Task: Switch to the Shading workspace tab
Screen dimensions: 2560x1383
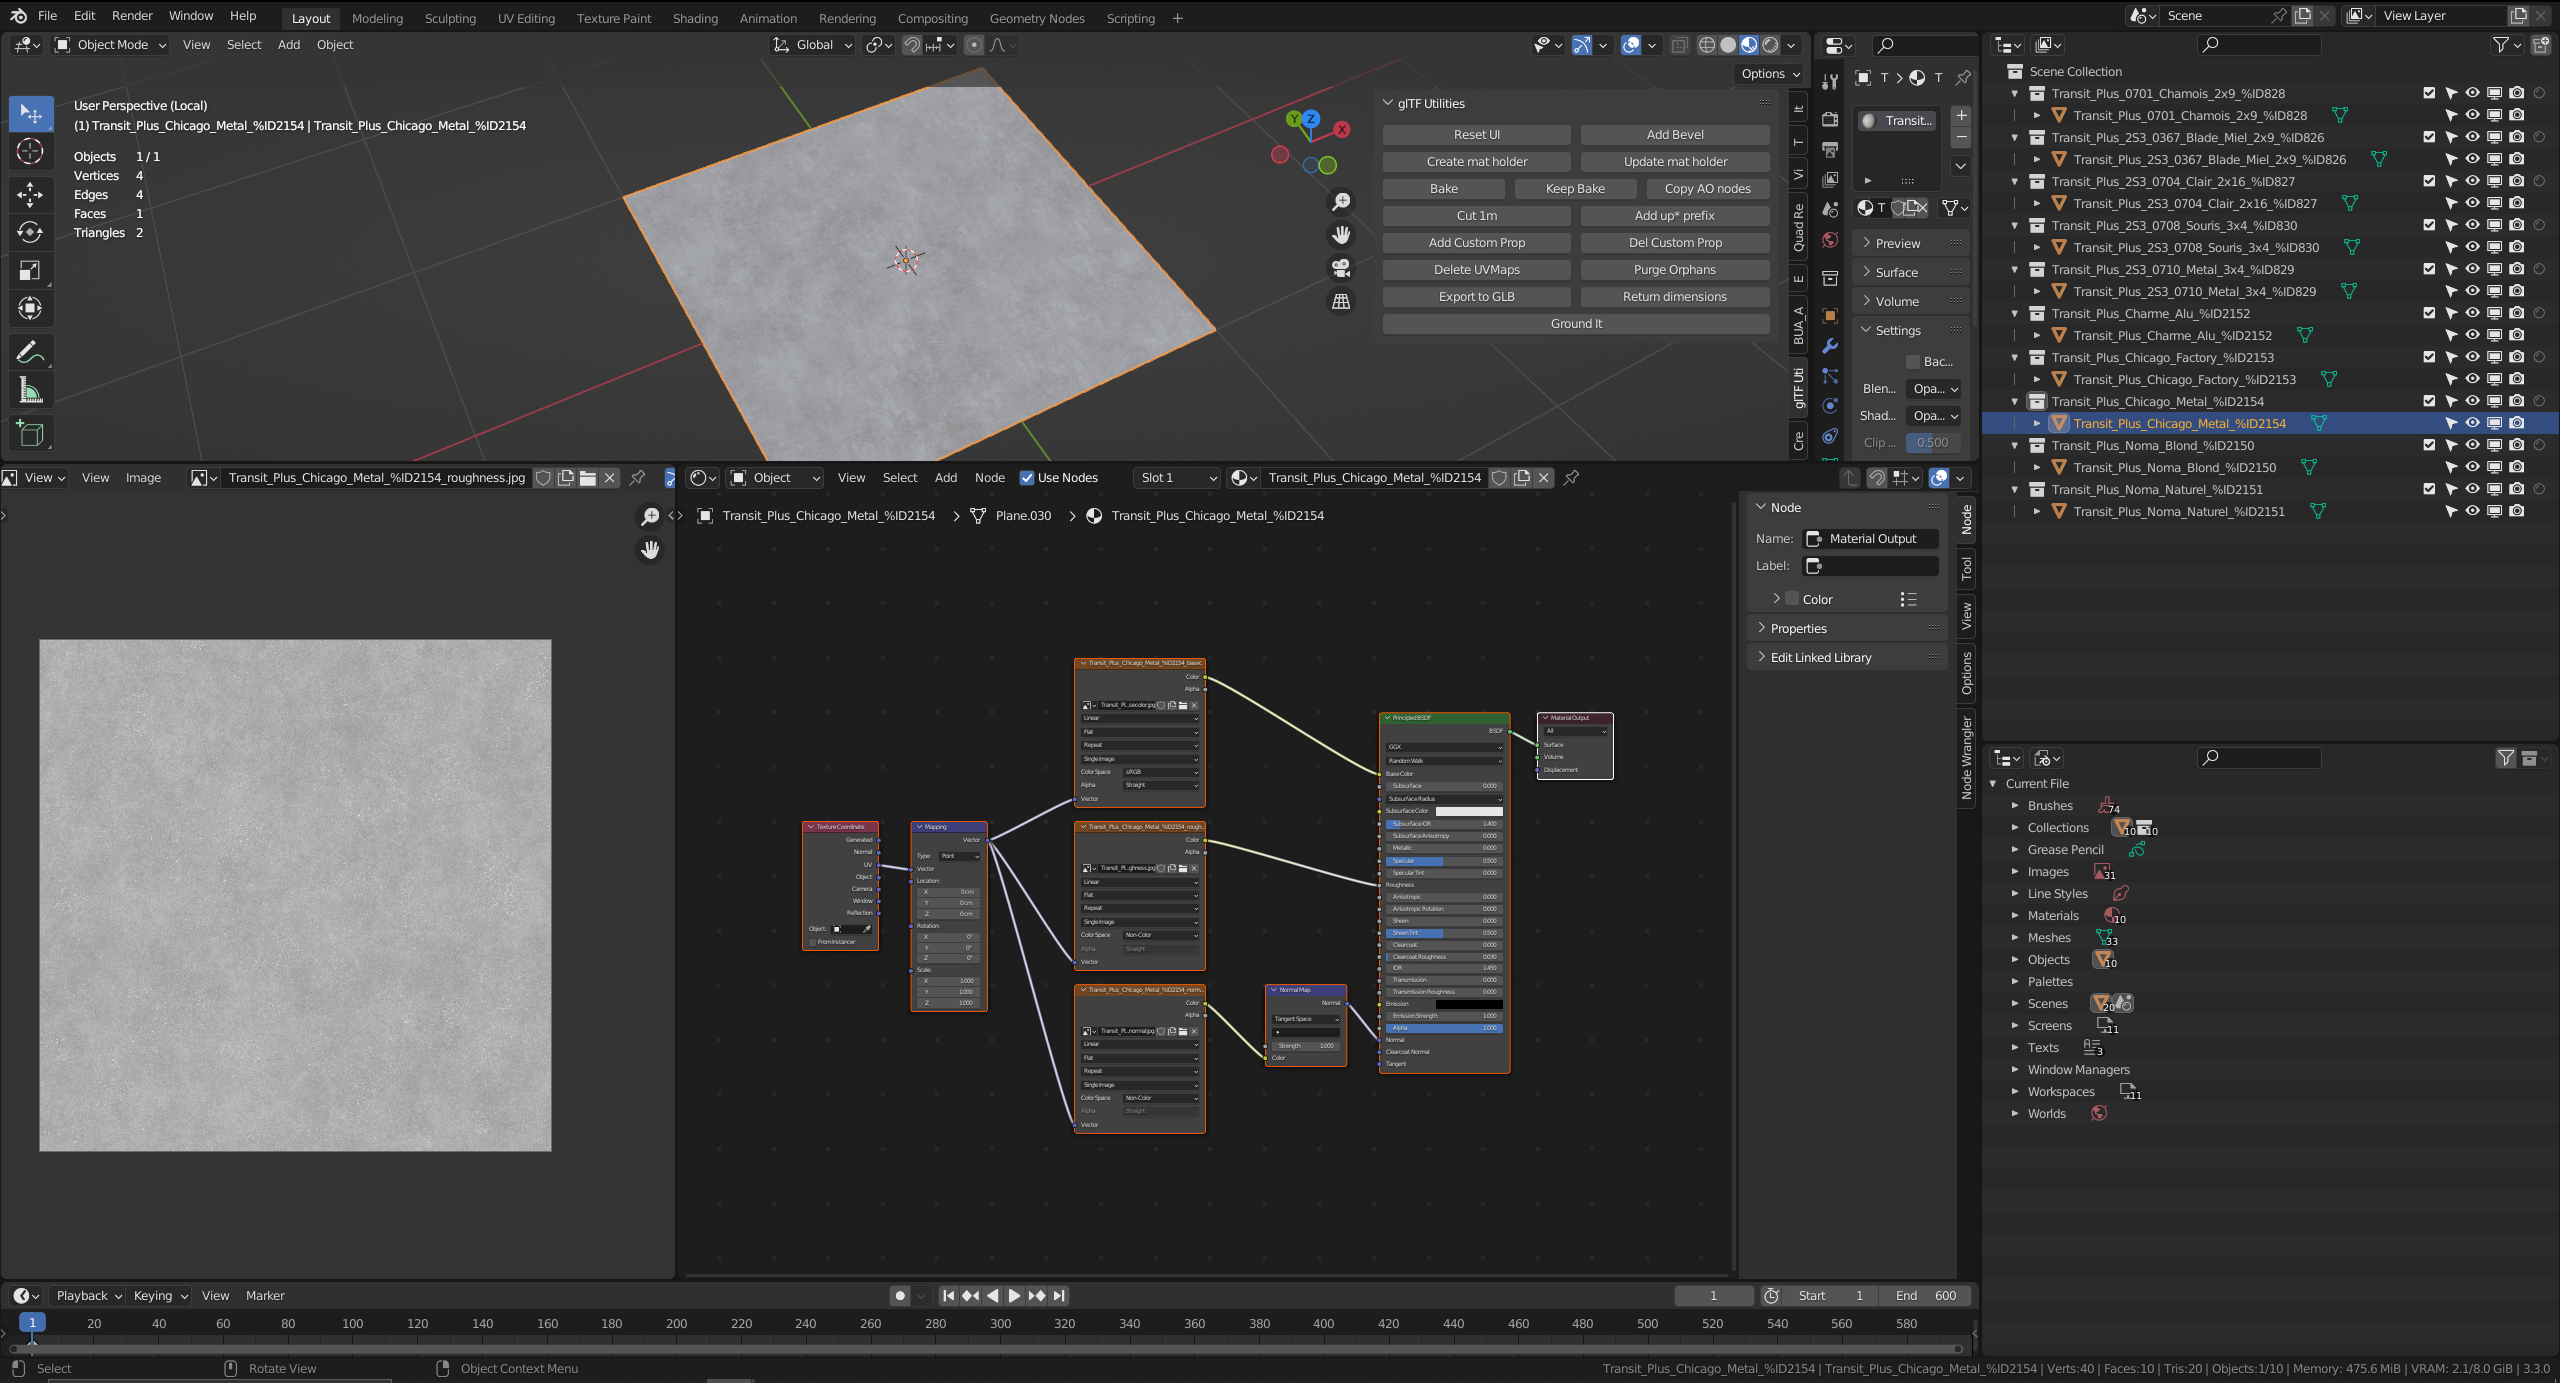Action: 695,18
